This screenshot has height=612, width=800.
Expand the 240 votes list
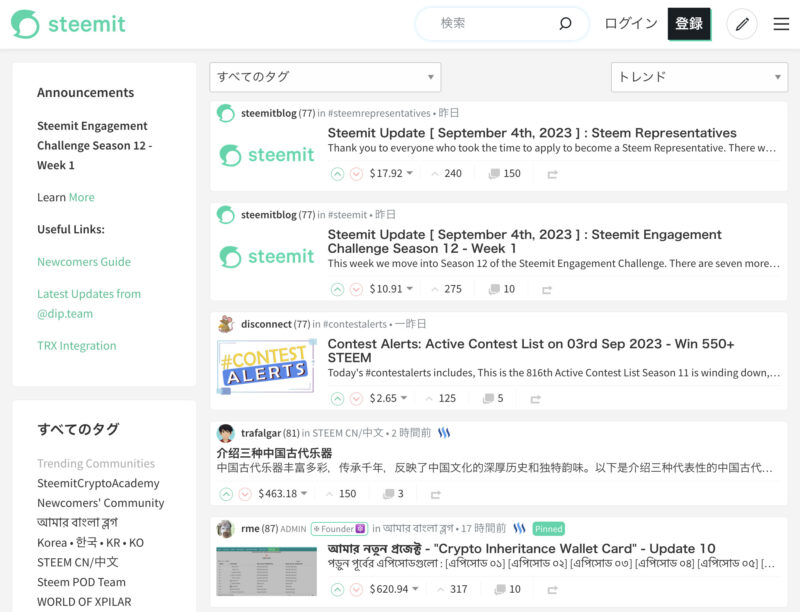point(446,173)
